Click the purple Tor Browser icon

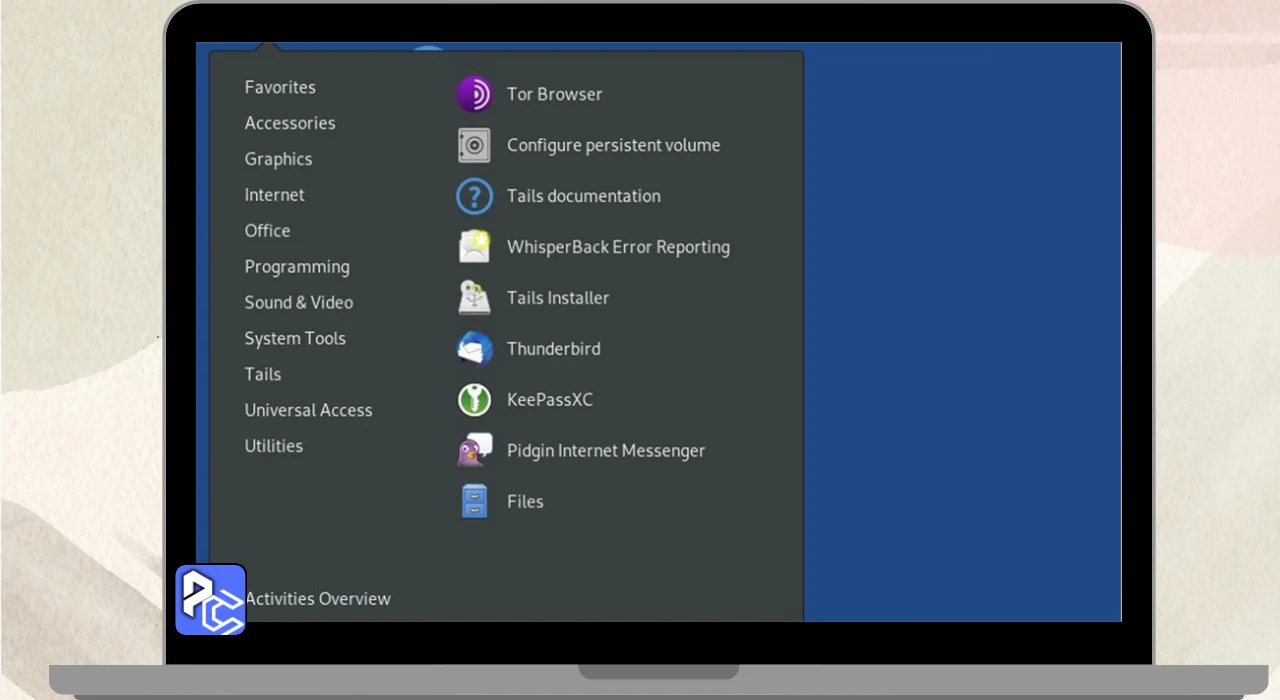pyautogui.click(x=474, y=94)
